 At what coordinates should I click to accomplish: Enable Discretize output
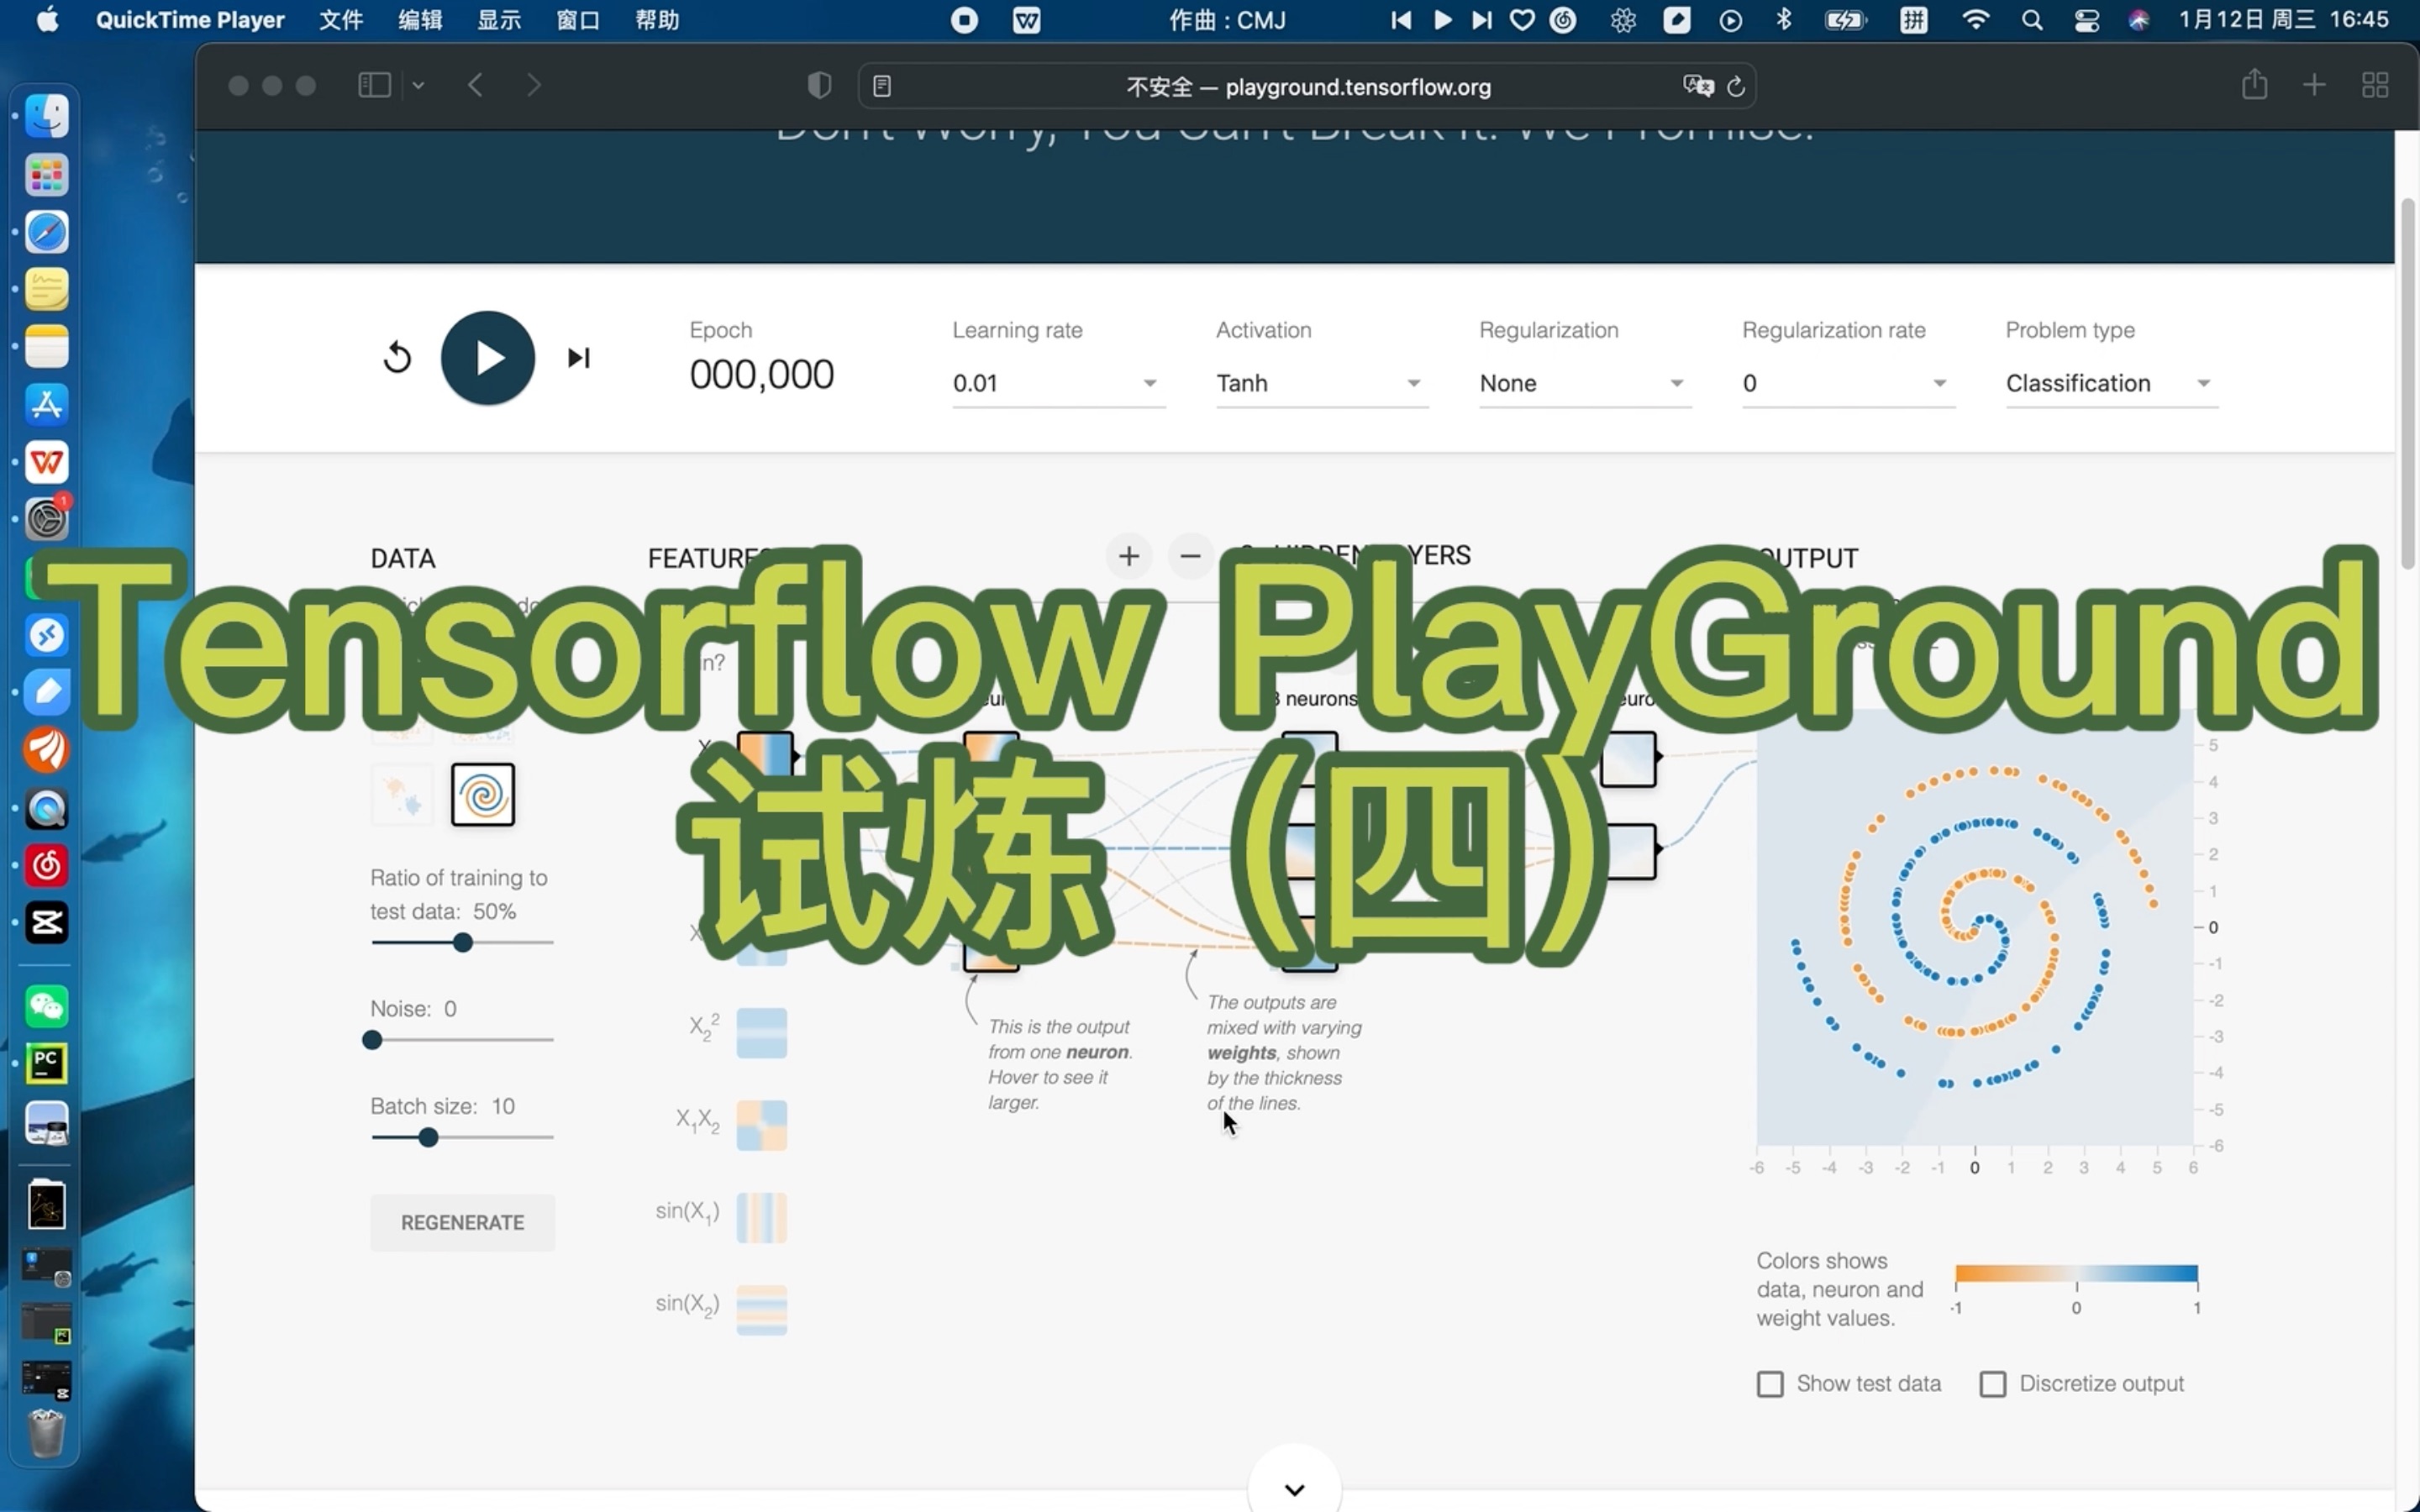tap(1994, 1383)
